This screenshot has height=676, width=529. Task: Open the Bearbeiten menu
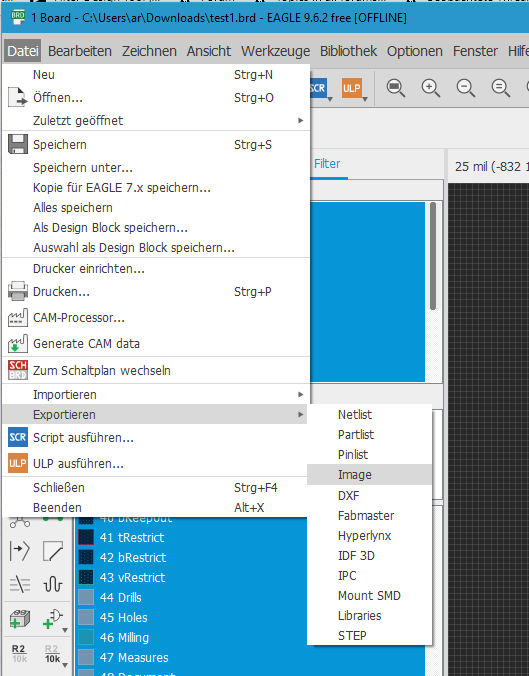(80, 51)
